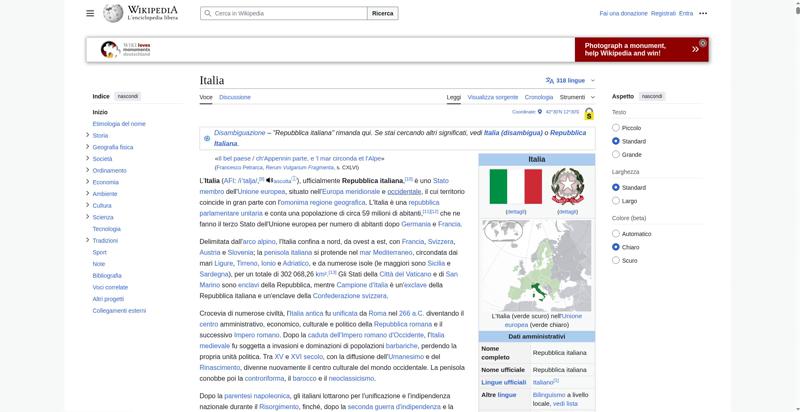Open the main hamburger menu
Viewport: 800px width, 412px height.
click(x=90, y=13)
